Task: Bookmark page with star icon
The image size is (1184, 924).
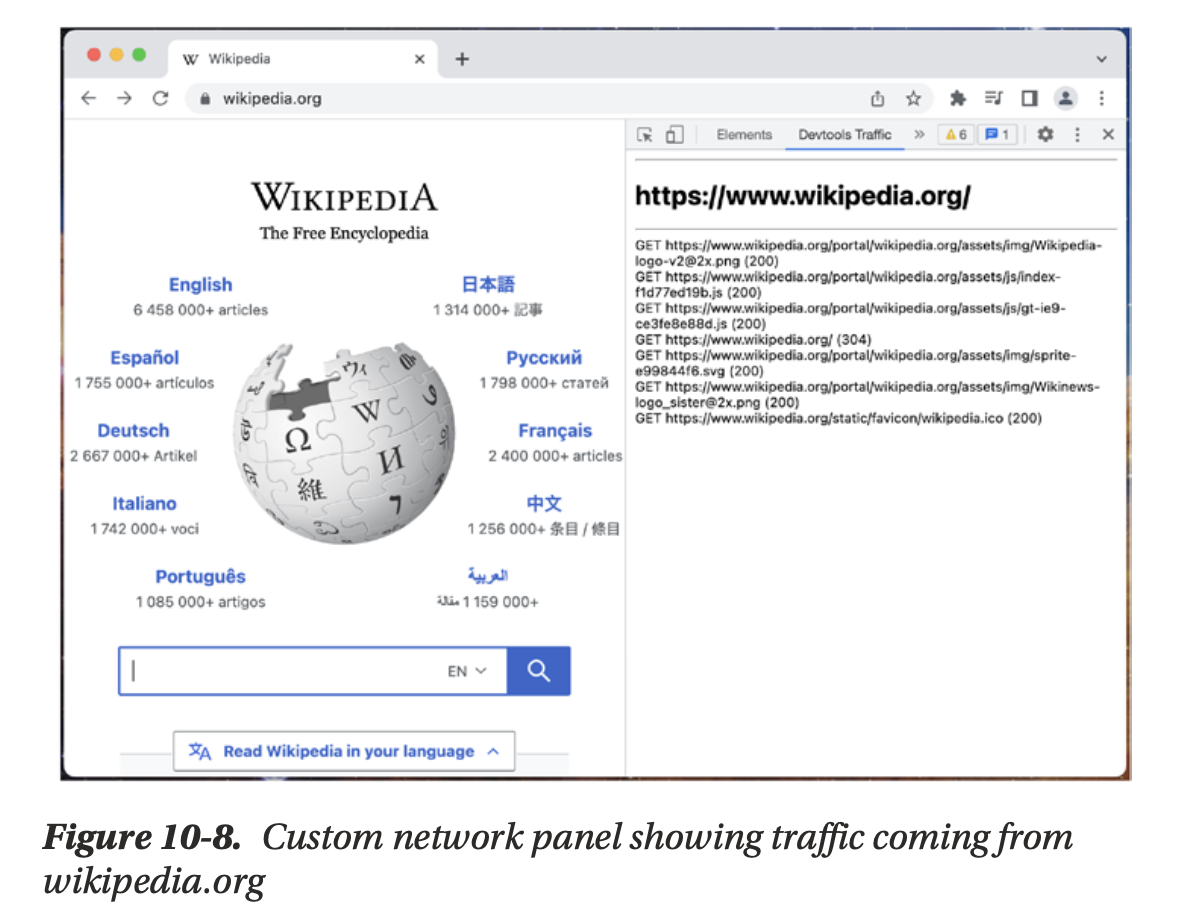Action: 913,98
